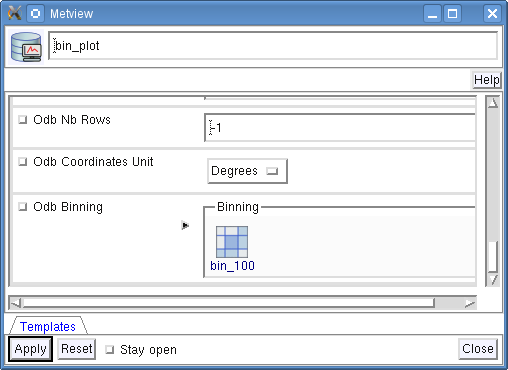This screenshot has height=370, width=508.
Task: Toggle the Odb Coordinates Unit checkbox
Action: pos(22,162)
